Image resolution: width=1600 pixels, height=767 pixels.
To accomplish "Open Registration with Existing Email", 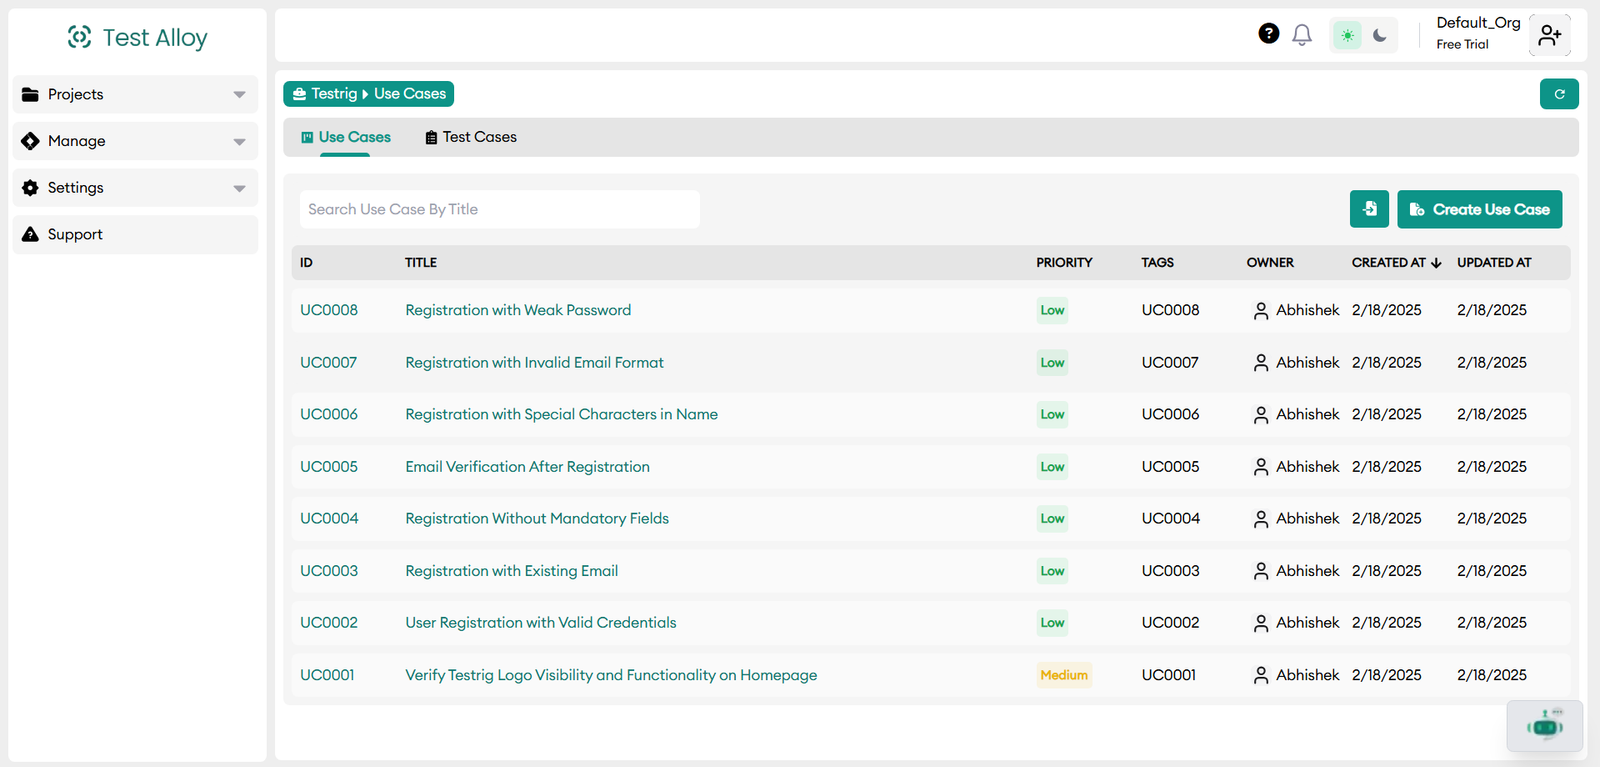I will (x=511, y=571).
